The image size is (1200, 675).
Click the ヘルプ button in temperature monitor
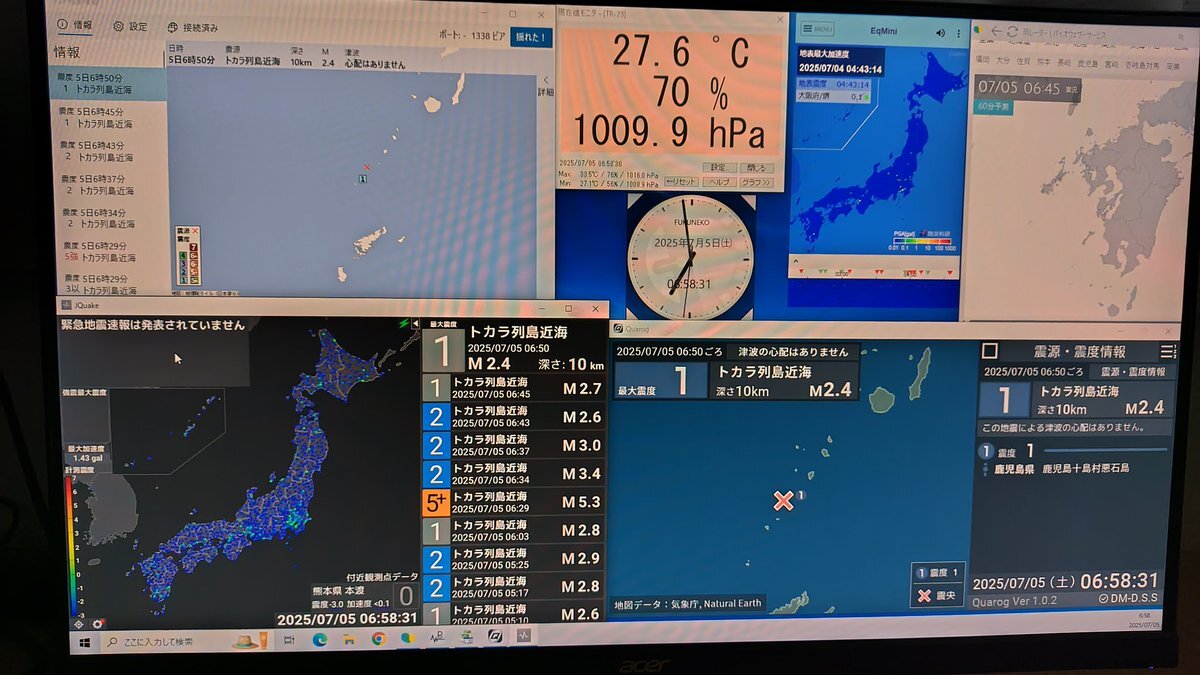(x=718, y=182)
